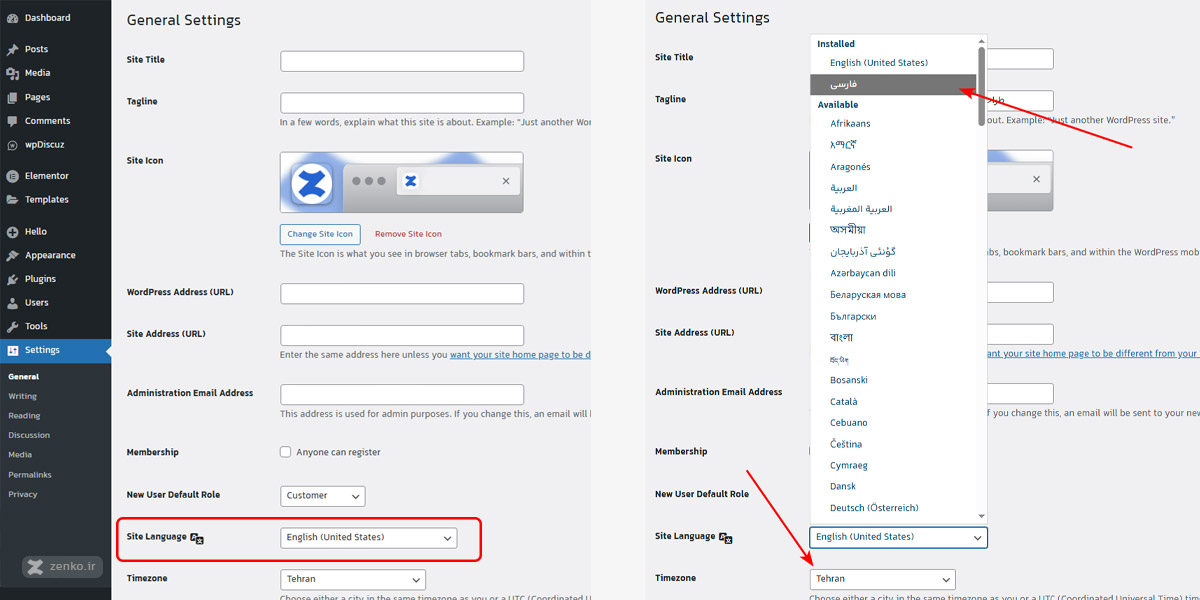Click the Change Site Icon button
1200x600 pixels.
coord(320,234)
